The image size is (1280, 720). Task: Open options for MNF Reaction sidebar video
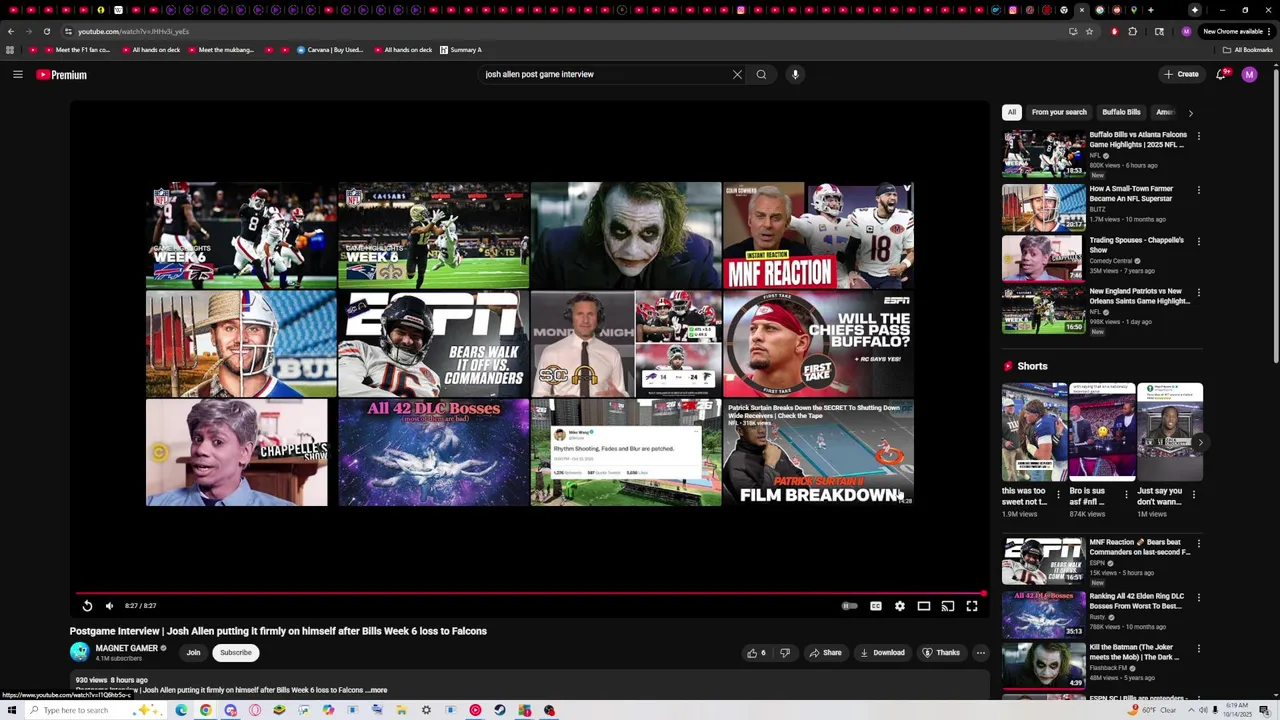(x=1198, y=544)
